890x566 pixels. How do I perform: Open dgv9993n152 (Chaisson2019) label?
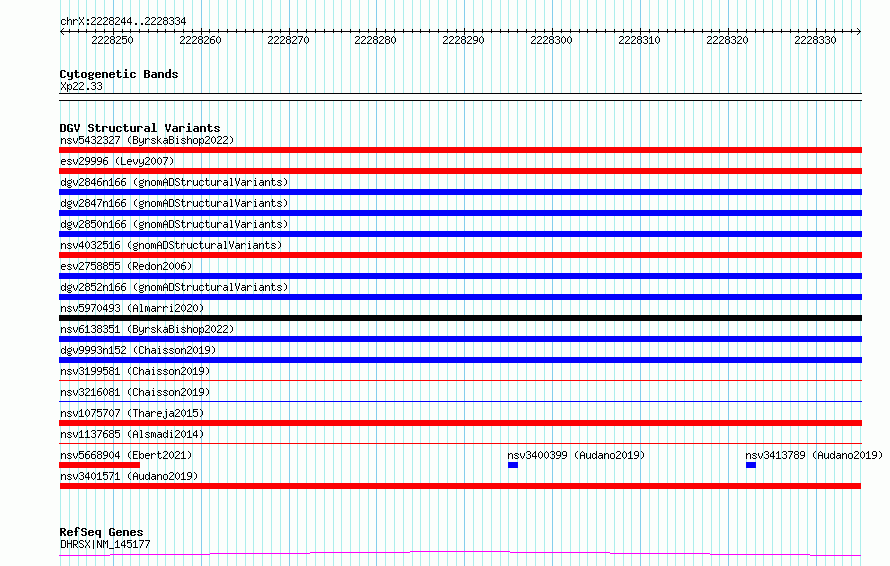(138, 350)
